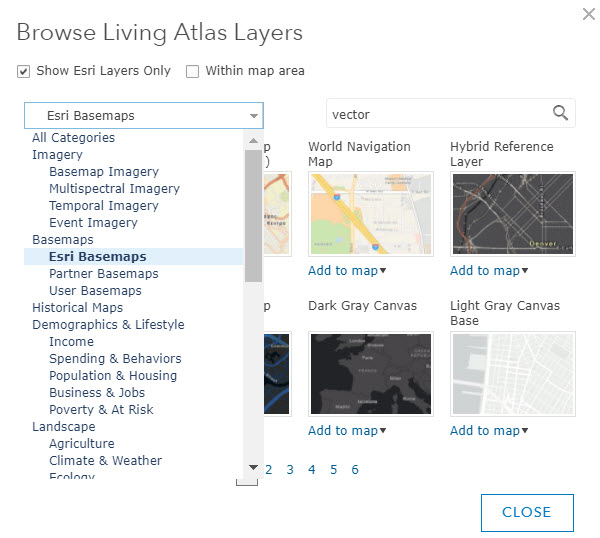Choose Poverty & At Risk subcategory
600x538 pixels.
101,409
